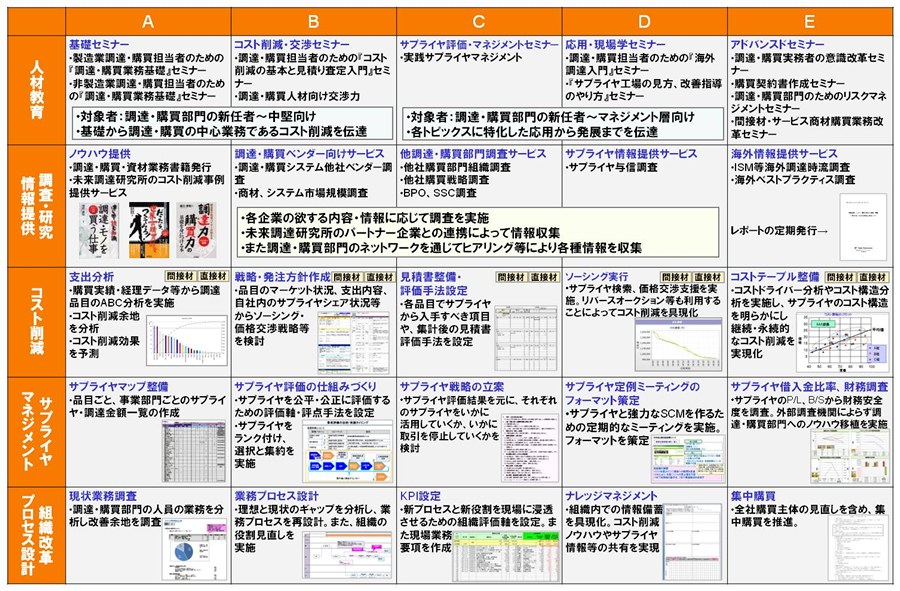
Task: Select the 業務プロセス設計 heading
Action: (276, 496)
